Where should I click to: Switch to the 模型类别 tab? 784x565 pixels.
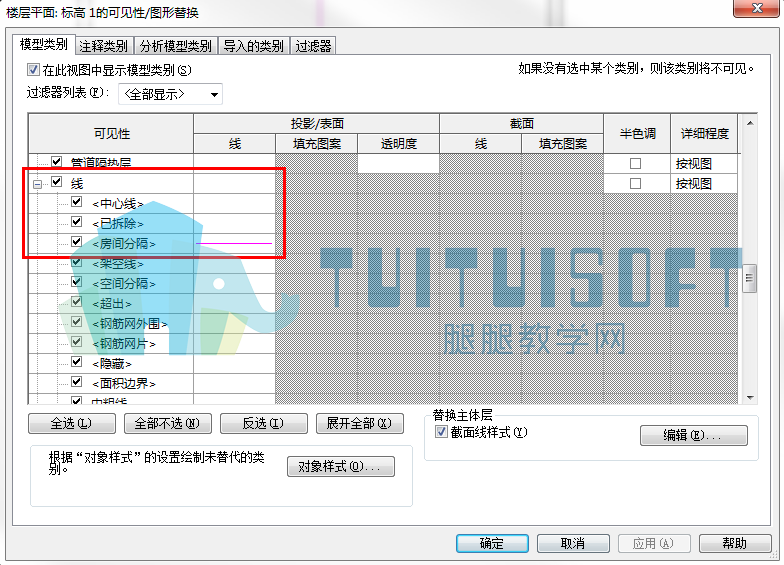point(44,44)
